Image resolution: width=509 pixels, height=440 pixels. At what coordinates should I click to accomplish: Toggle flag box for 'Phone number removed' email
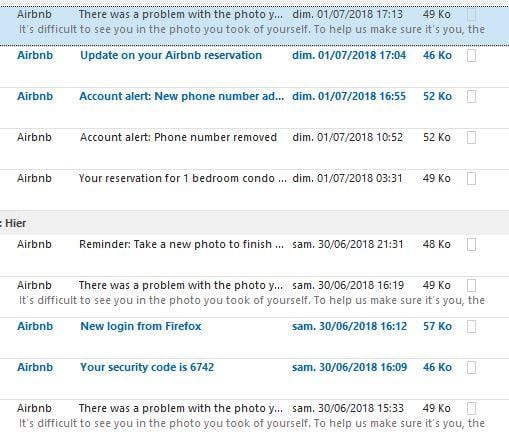[x=471, y=138]
